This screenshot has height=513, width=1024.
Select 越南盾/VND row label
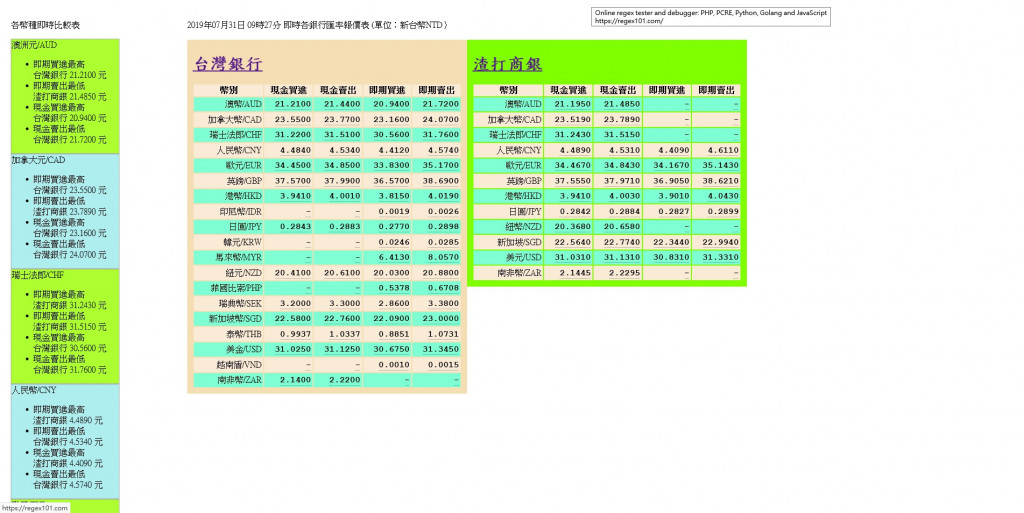pos(239,365)
